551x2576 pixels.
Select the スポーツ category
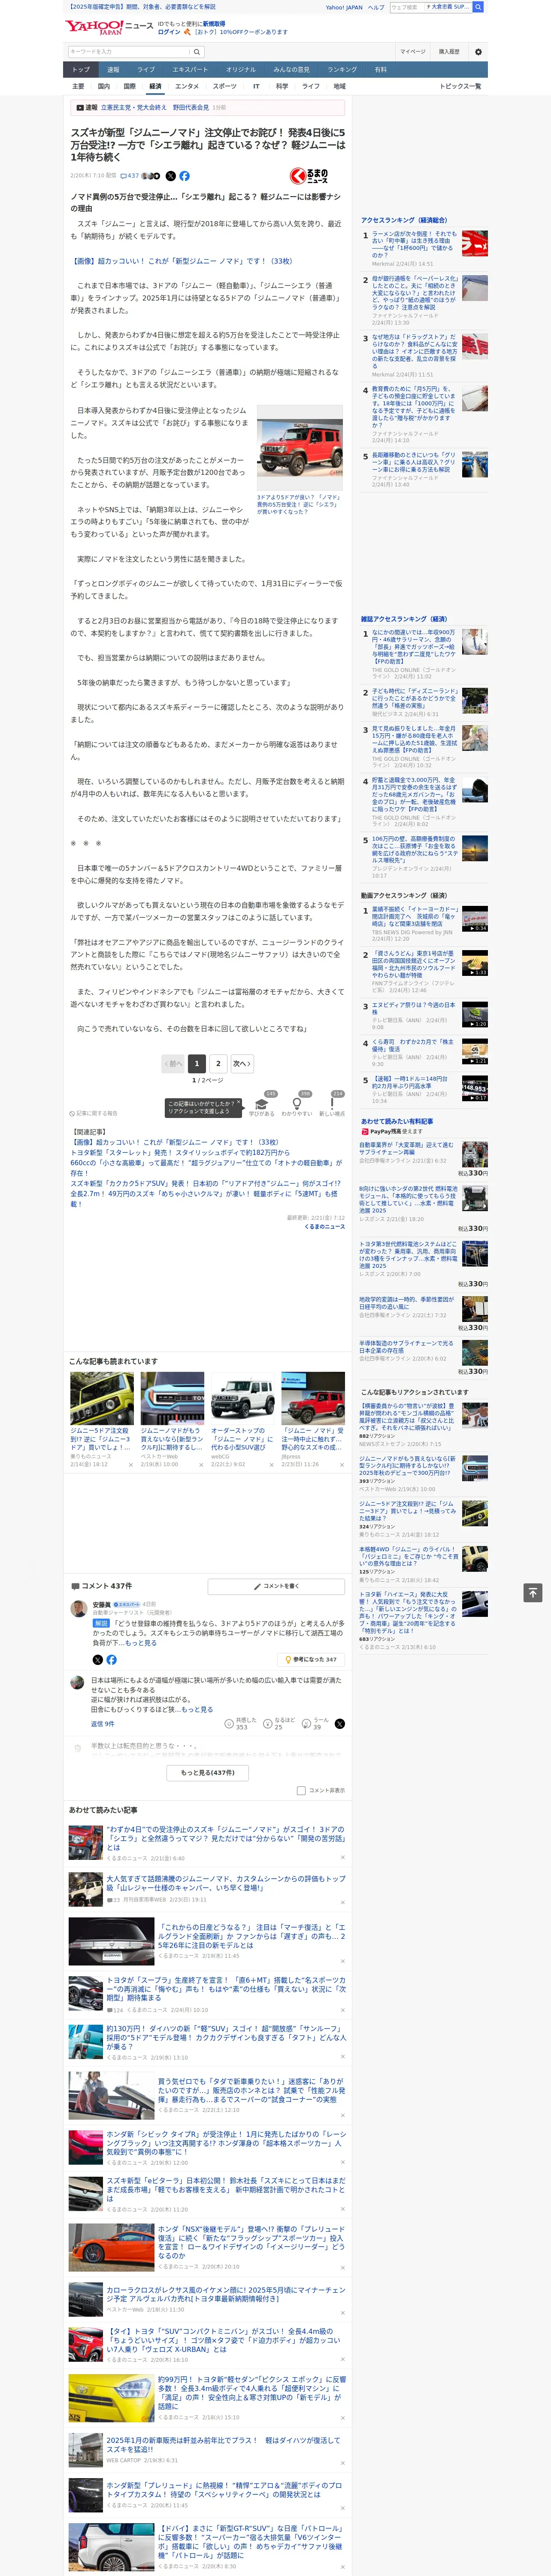point(225,87)
